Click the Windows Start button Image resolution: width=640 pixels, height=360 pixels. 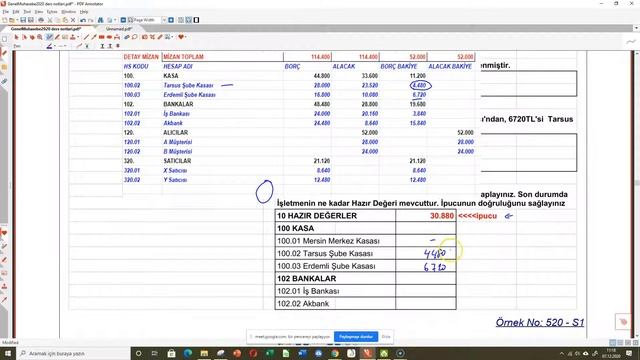point(8,353)
